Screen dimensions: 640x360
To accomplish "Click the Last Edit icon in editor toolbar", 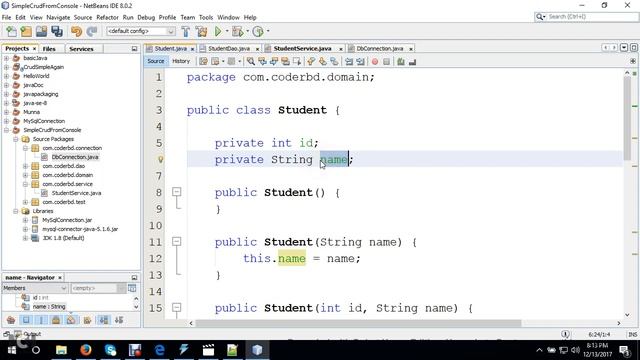I will tap(203, 62).
